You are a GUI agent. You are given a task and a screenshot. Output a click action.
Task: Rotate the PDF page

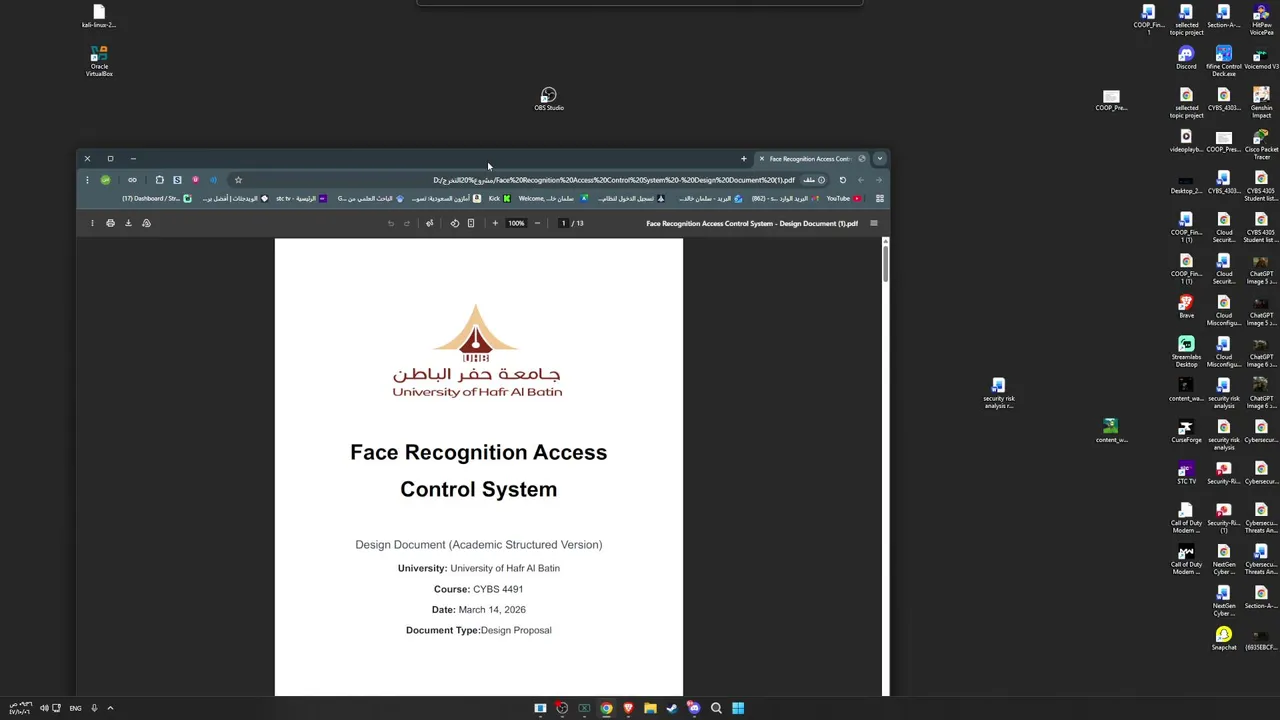454,223
